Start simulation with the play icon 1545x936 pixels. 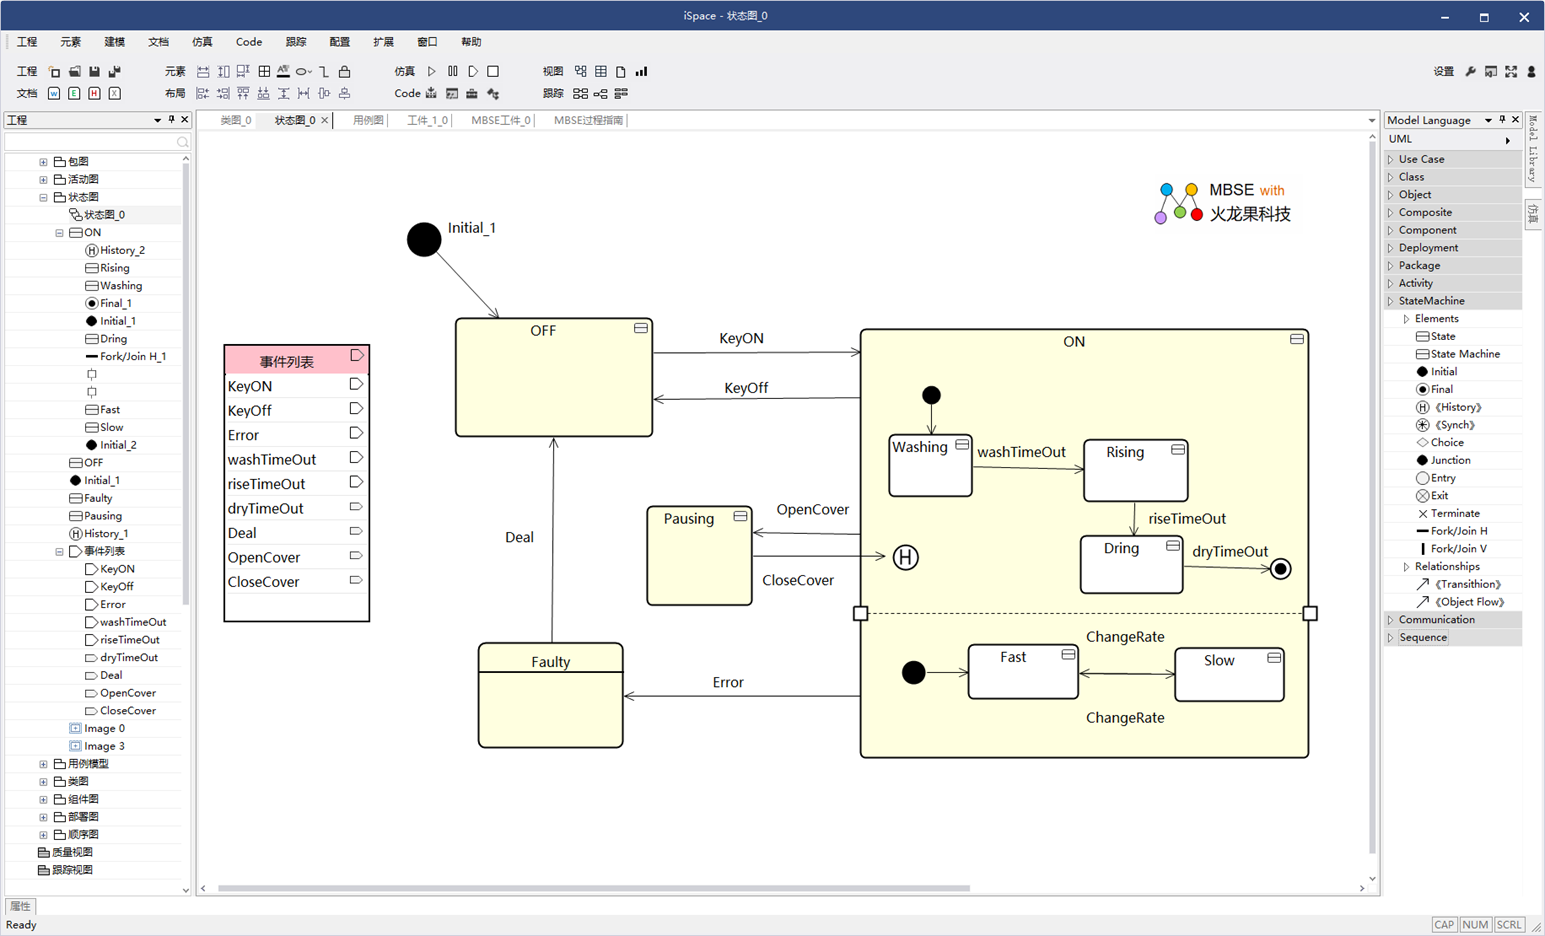pyautogui.click(x=432, y=72)
